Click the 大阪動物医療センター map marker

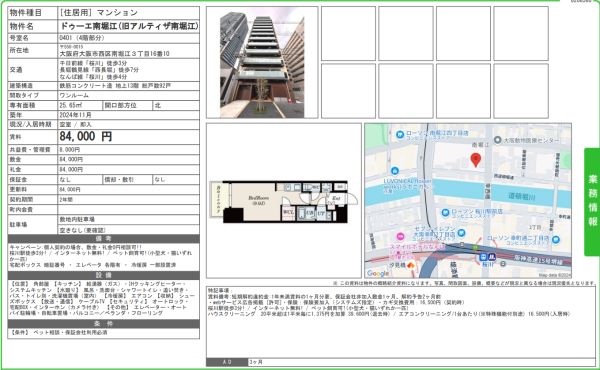coord(497,140)
